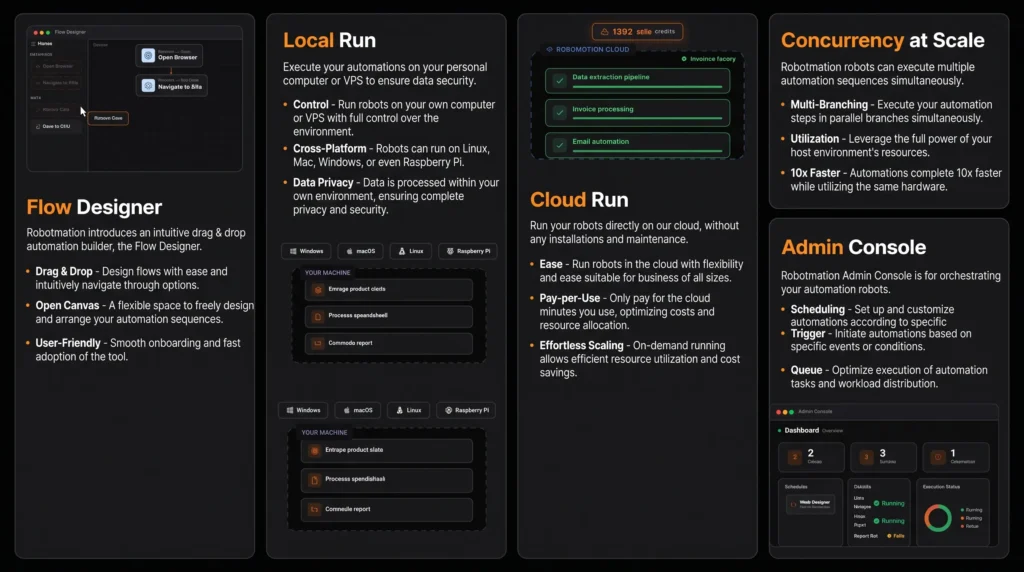Click the Scheduling bullet label

coord(818,309)
